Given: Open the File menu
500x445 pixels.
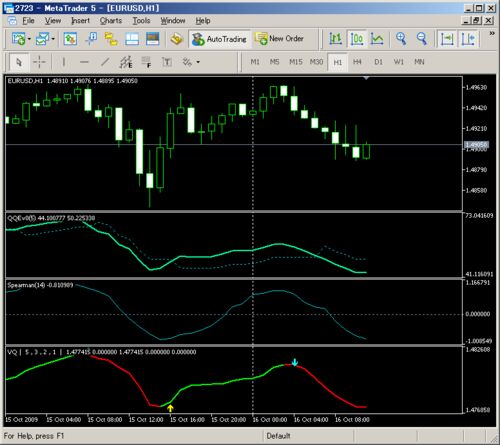Looking at the screenshot, I should pos(28,21).
